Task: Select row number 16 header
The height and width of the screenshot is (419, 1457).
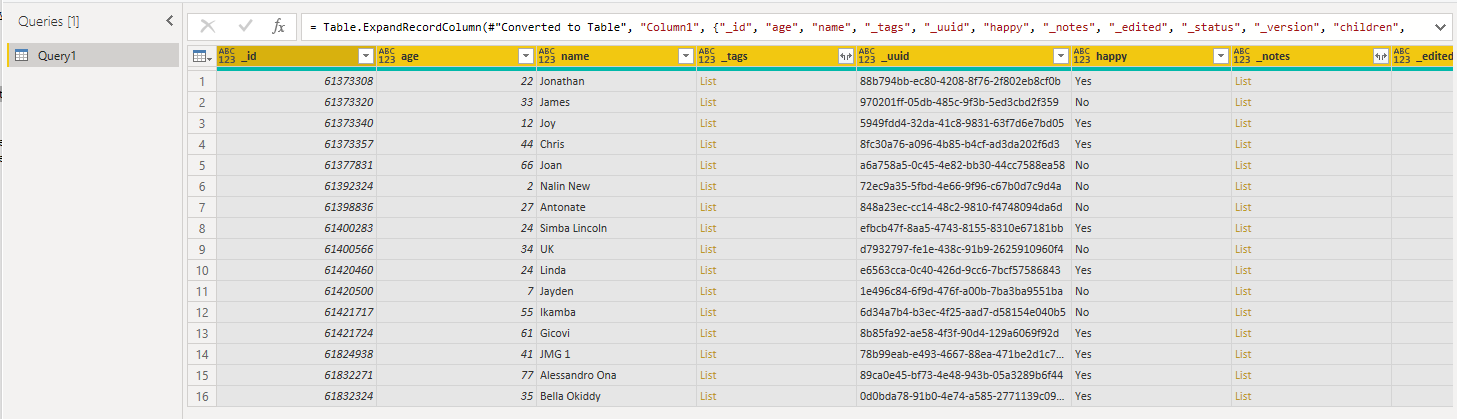Action: click(x=201, y=396)
